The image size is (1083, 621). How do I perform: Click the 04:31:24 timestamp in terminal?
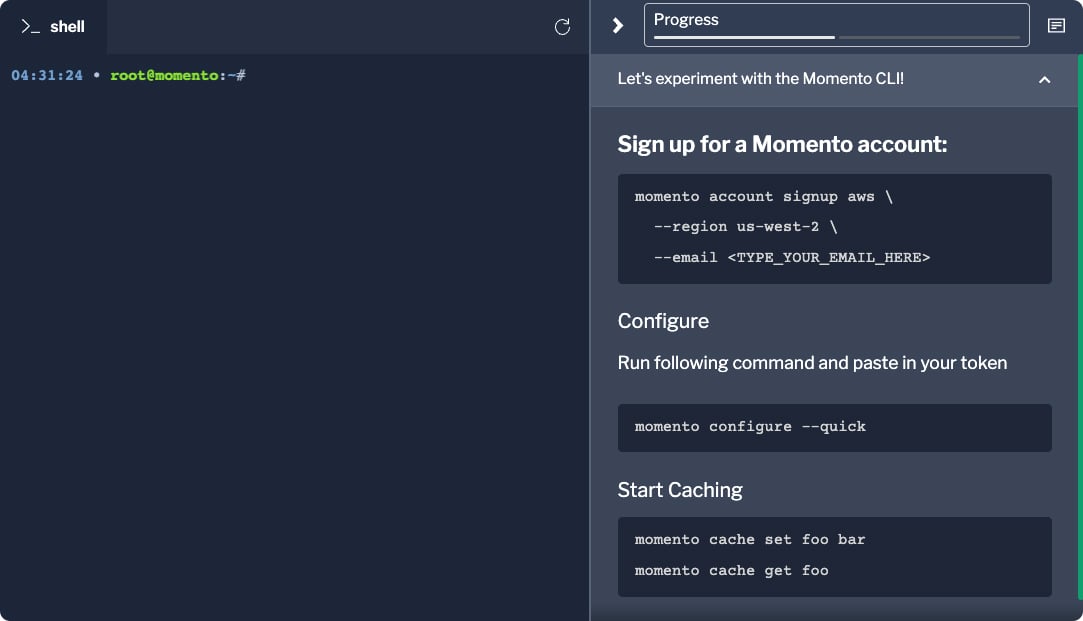[47, 75]
